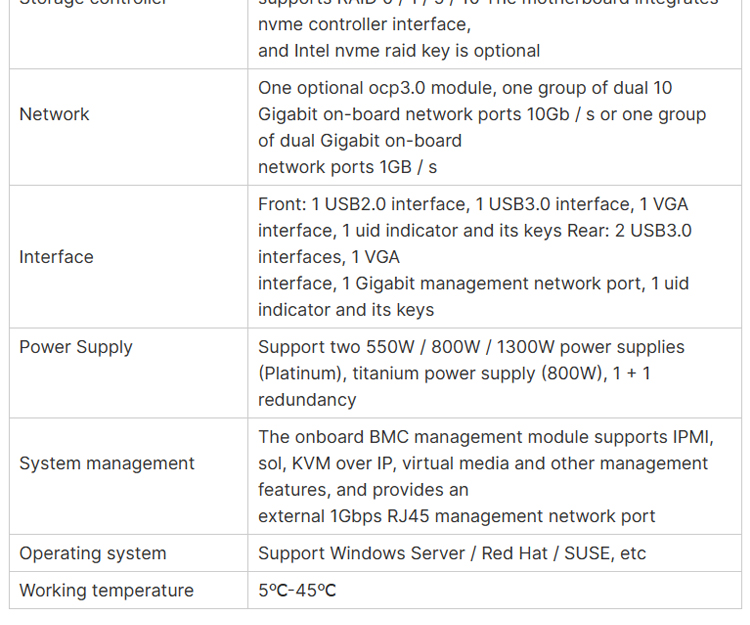The image size is (750, 625).
Task: Click the Support Windows Server / Red Hat text
Action: tap(403, 553)
